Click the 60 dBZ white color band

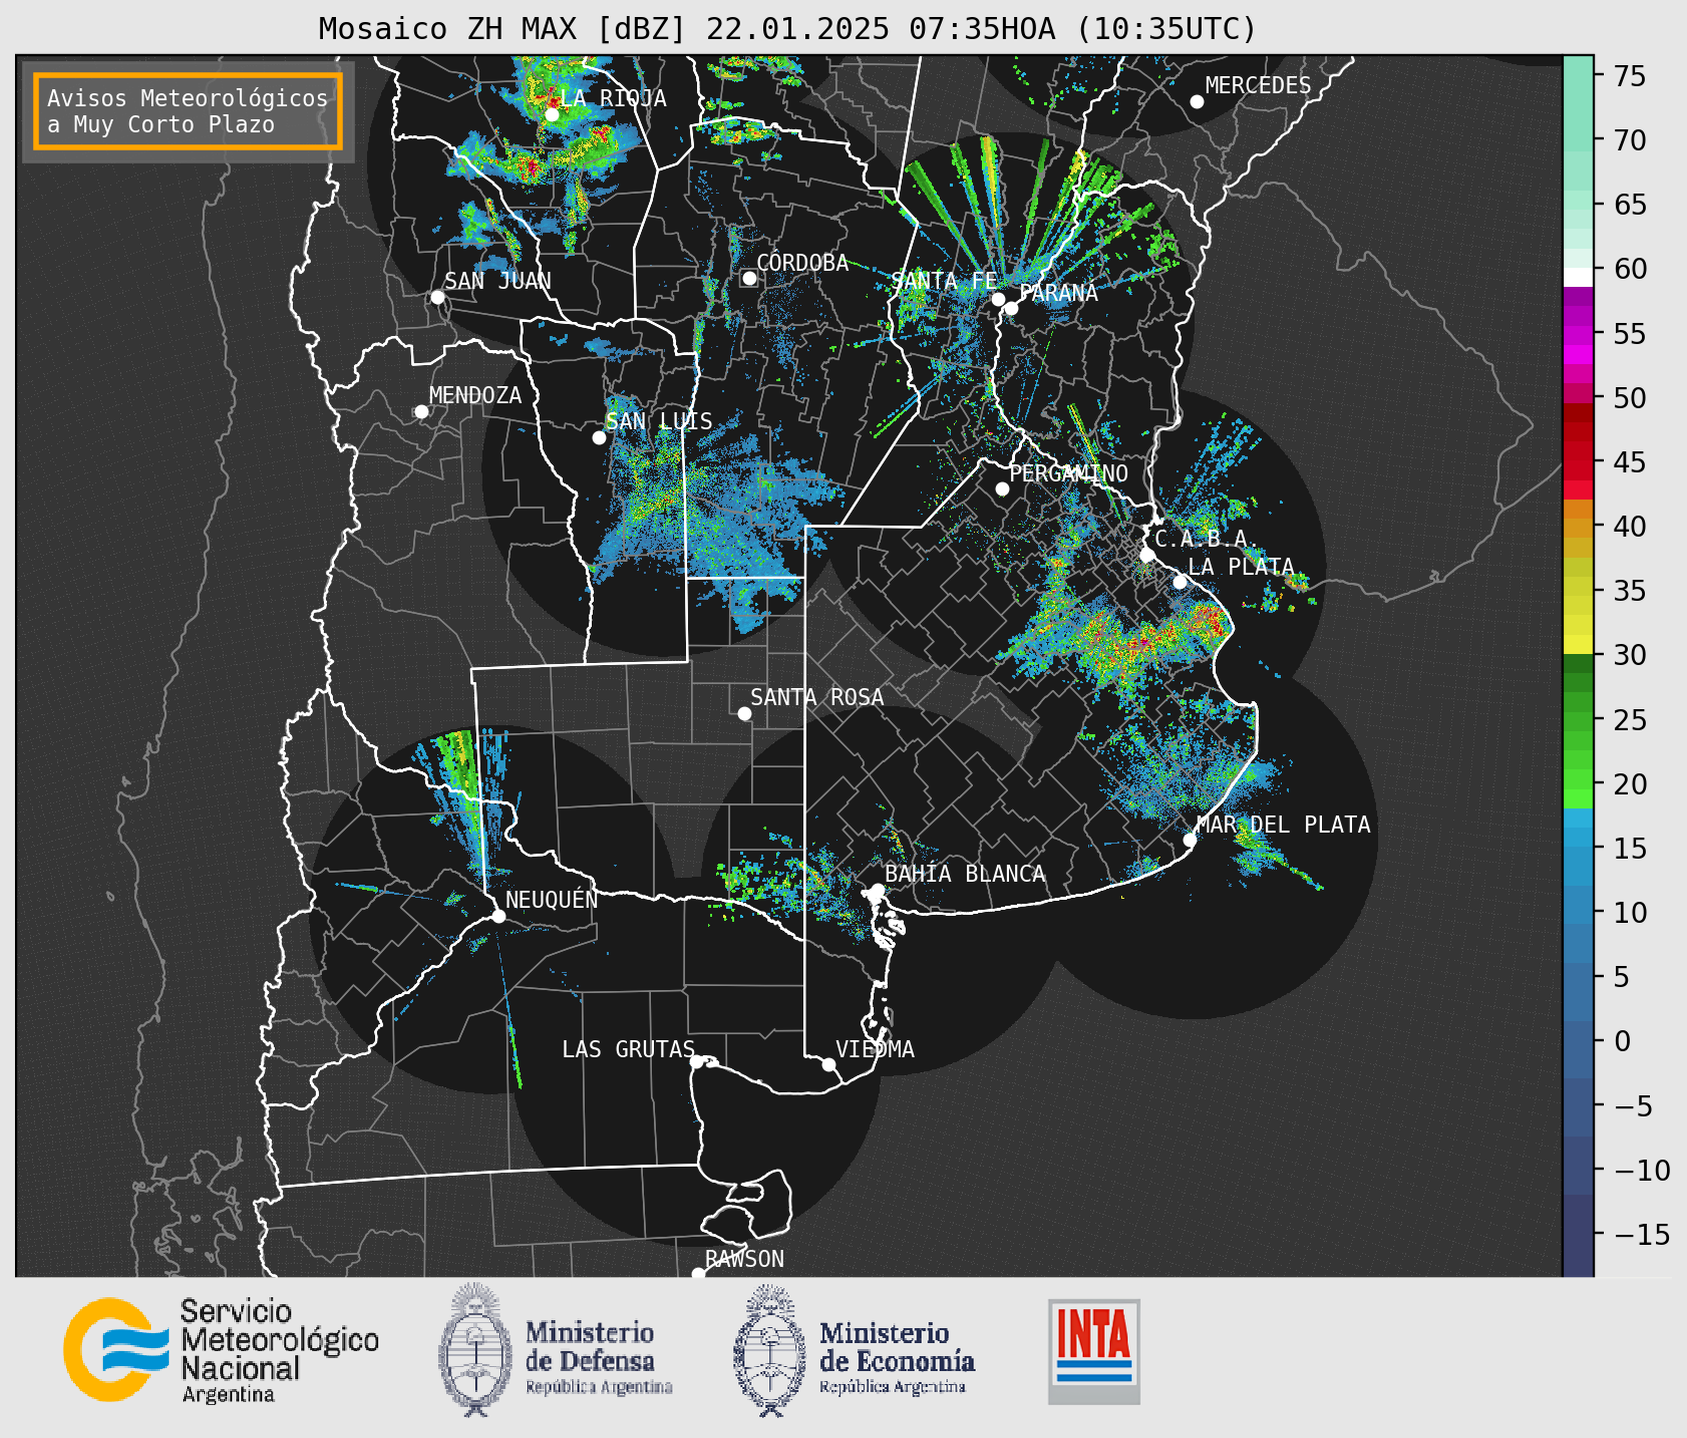(1578, 277)
